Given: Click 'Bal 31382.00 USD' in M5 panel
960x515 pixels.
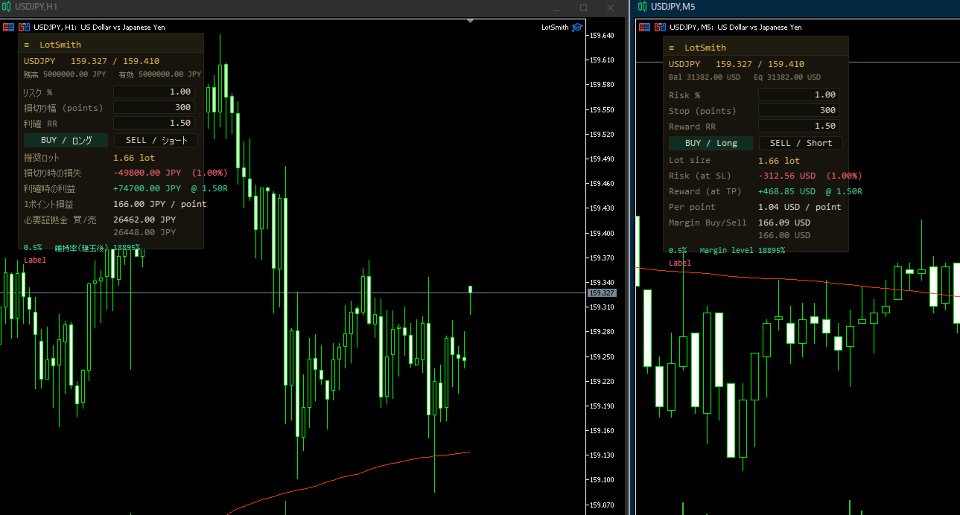Looking at the screenshot, I should pos(704,78).
